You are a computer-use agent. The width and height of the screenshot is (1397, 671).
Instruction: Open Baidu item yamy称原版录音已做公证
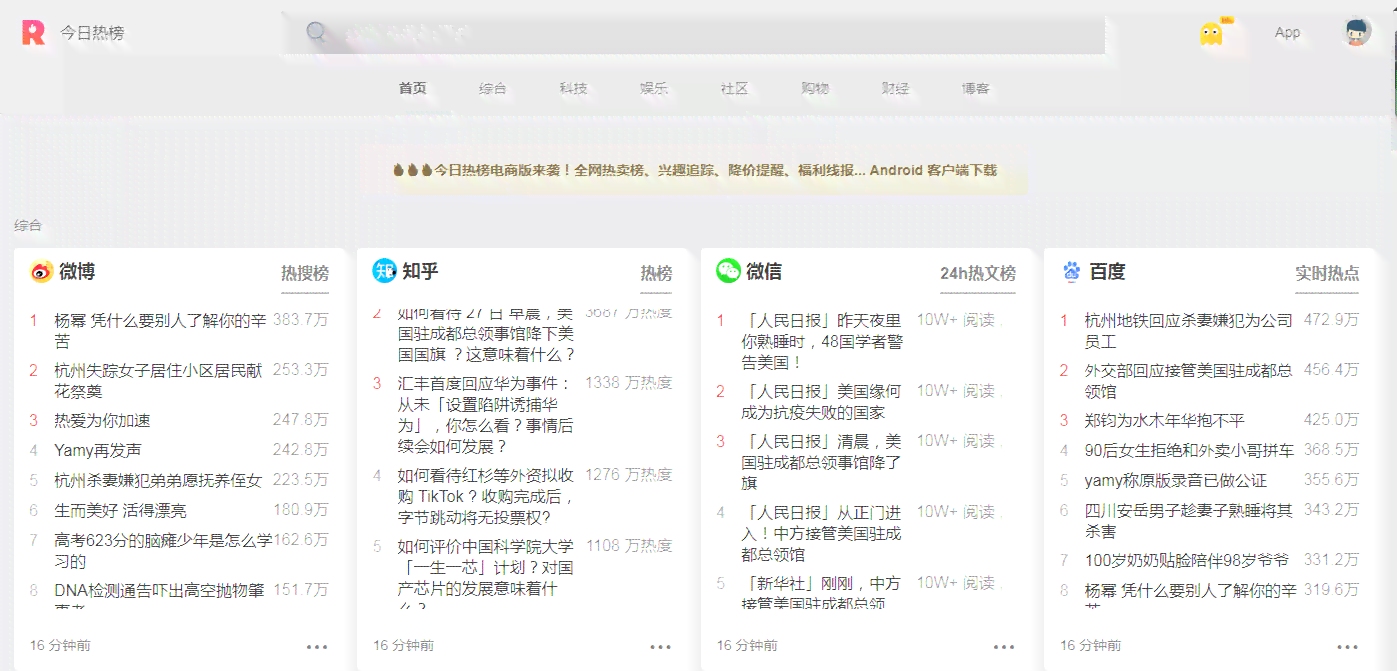tap(1176, 480)
